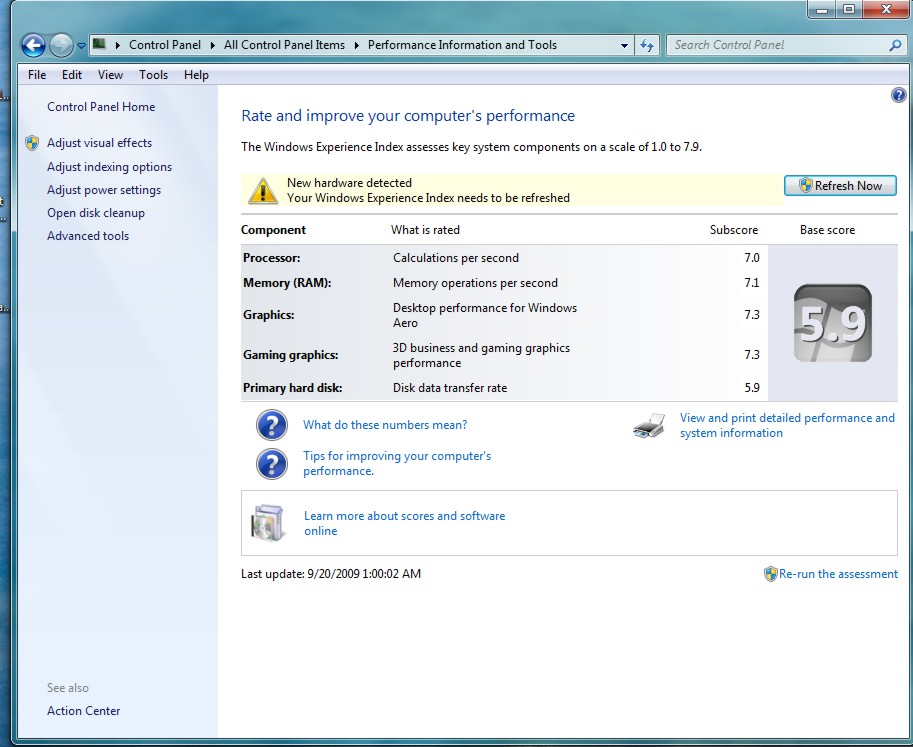Expand the arrow before Control Panel breadcrumb
Screen dimensions: 913x747
[x=118, y=45]
